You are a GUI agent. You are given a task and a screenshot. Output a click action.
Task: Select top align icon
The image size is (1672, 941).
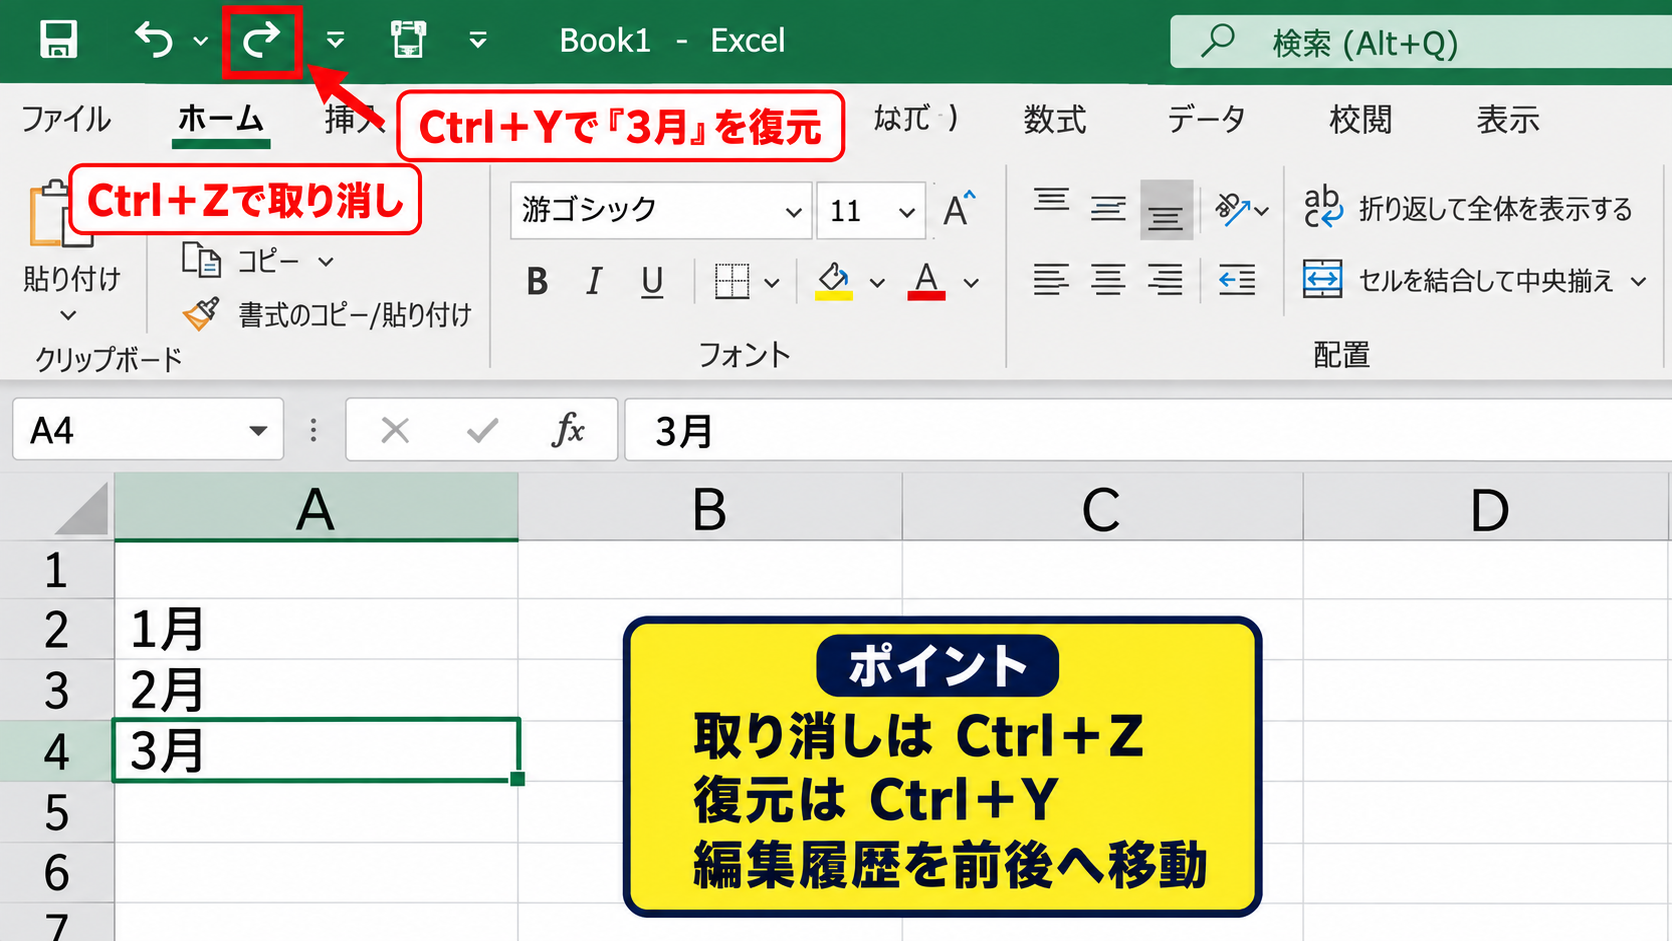tap(1051, 201)
